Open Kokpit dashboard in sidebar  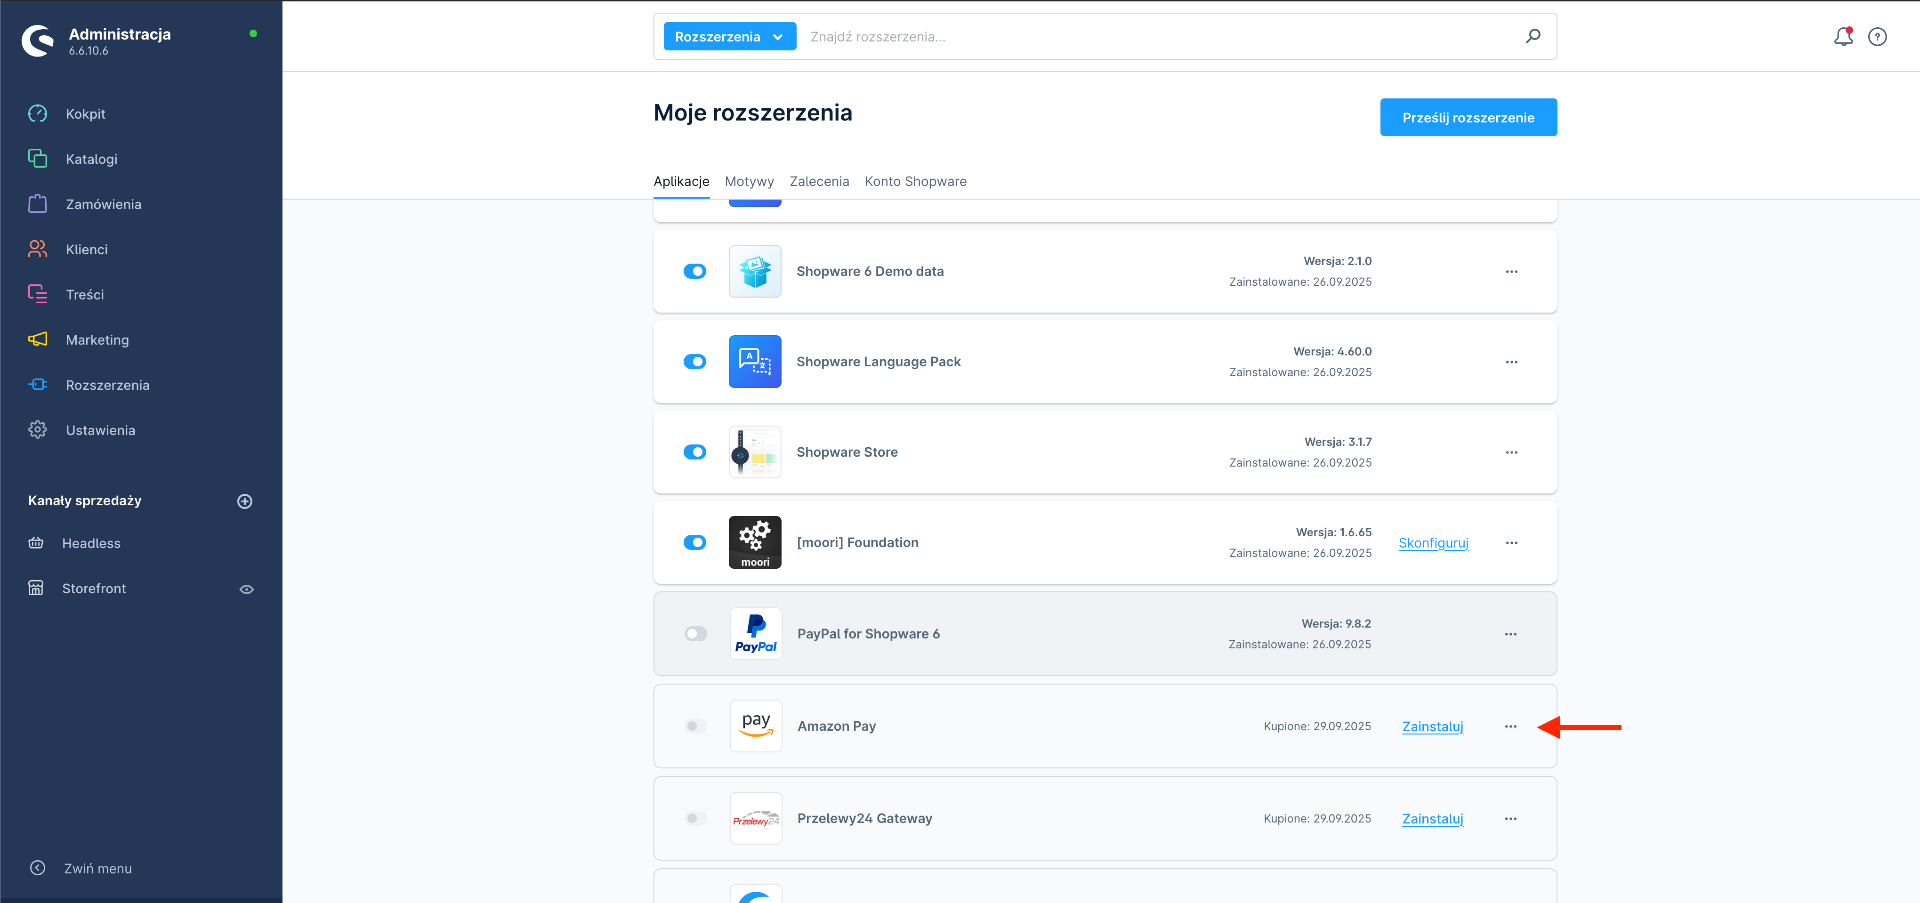pyautogui.click(x=86, y=114)
